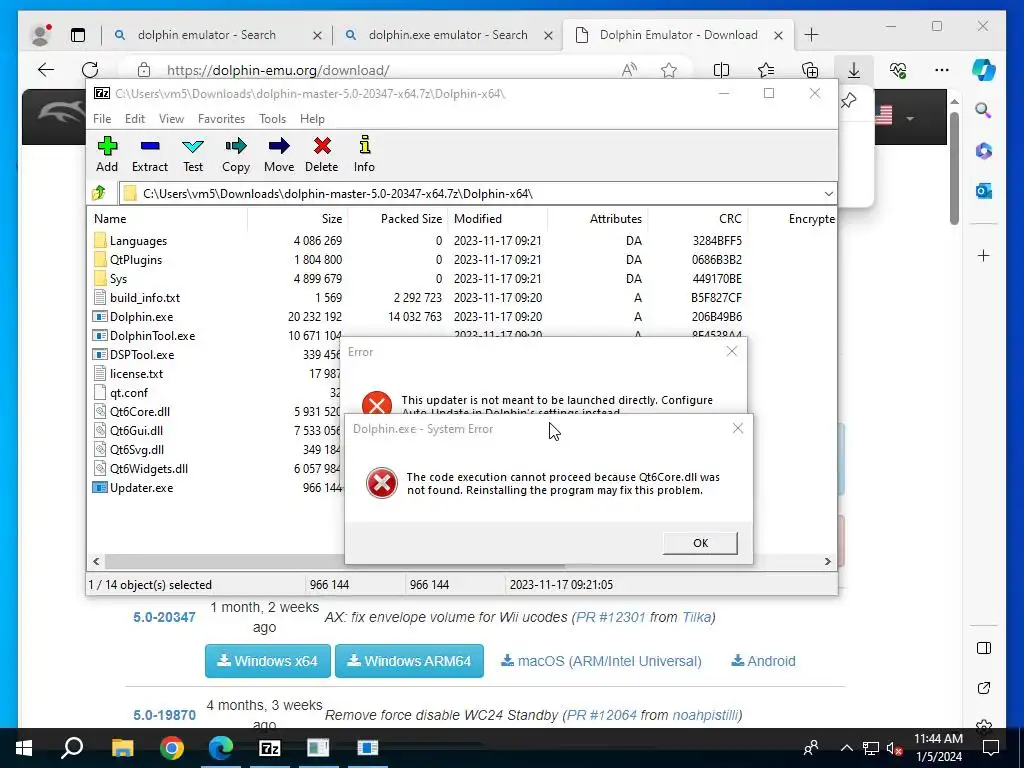Image resolution: width=1024 pixels, height=768 pixels.
Task: Sort by Attributes column header
Action: pos(598,219)
